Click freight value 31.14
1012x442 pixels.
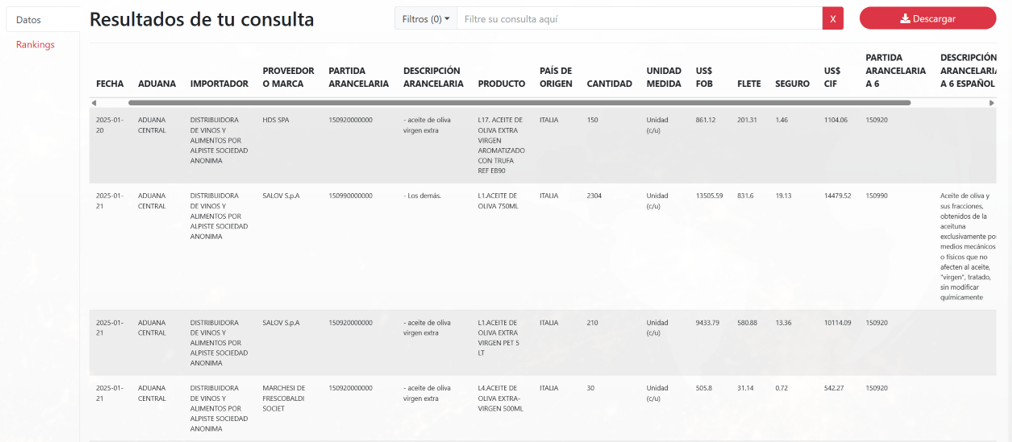click(x=746, y=388)
